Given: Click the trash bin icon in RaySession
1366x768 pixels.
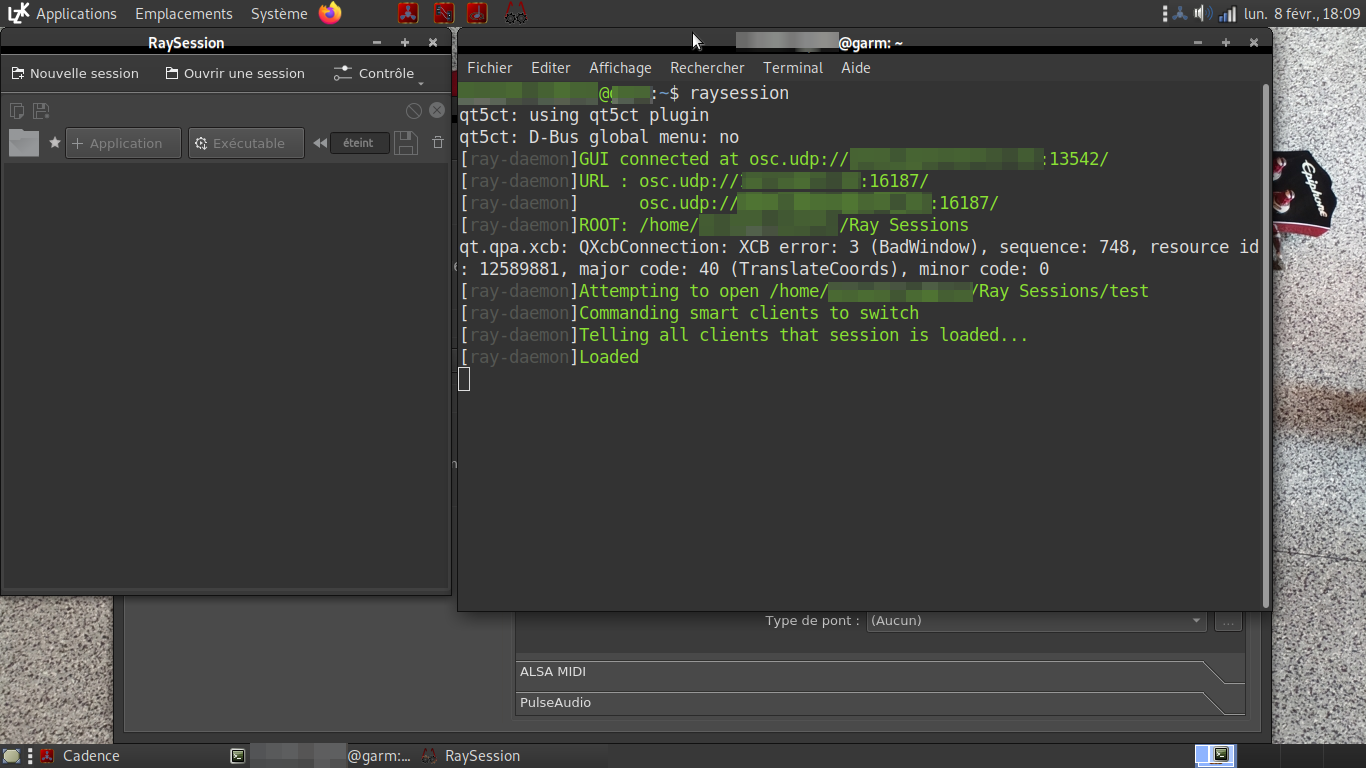Looking at the screenshot, I should 437,143.
